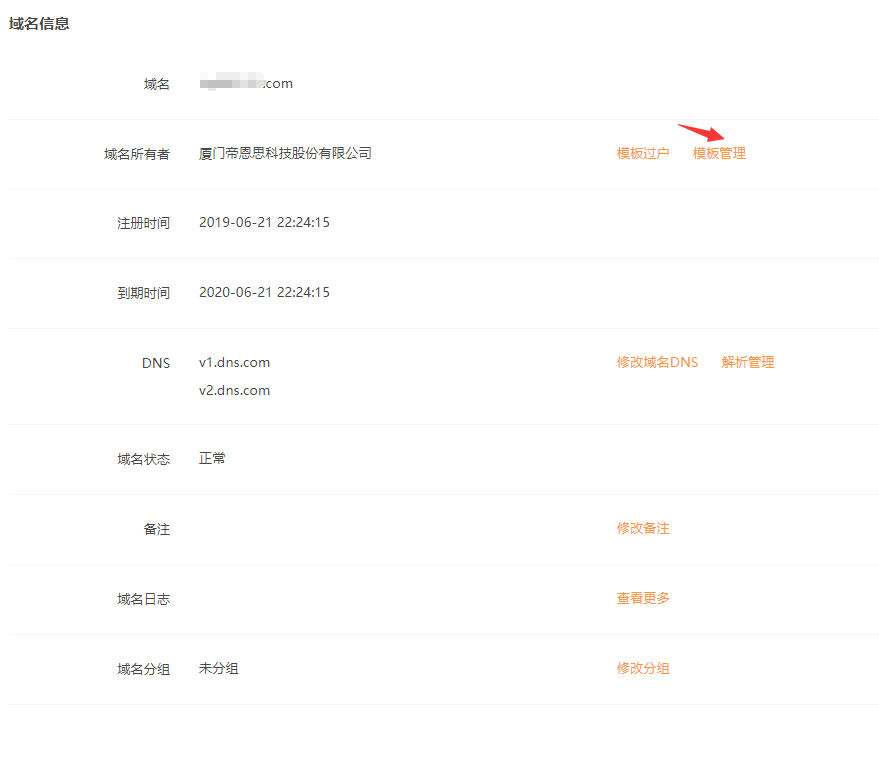Viewport: 879px width, 763px height.
Task: Click the 未分组 group value
Action: [x=218, y=668]
